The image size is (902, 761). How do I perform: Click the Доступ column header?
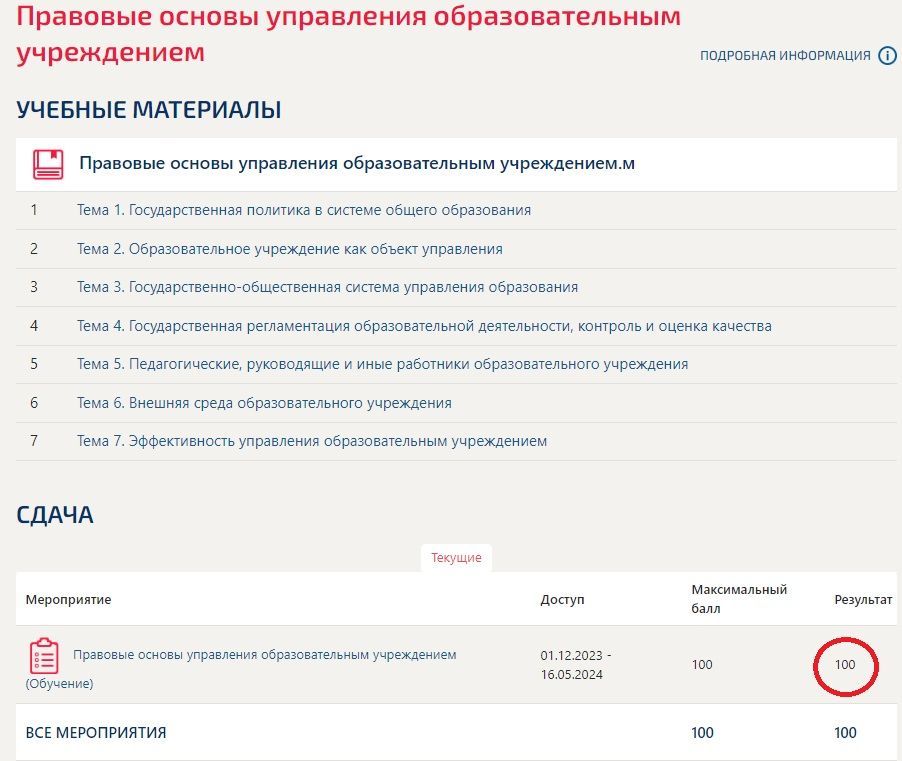click(x=562, y=599)
